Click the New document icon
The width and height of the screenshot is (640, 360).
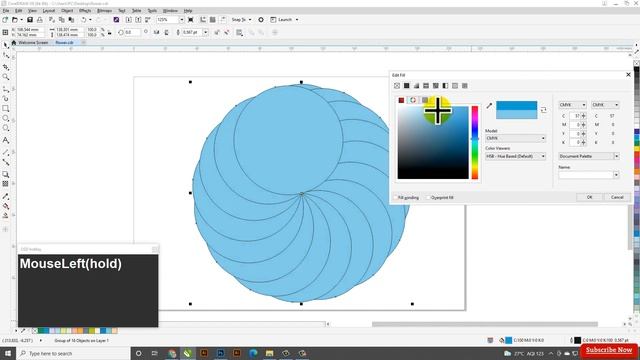pos(5,20)
